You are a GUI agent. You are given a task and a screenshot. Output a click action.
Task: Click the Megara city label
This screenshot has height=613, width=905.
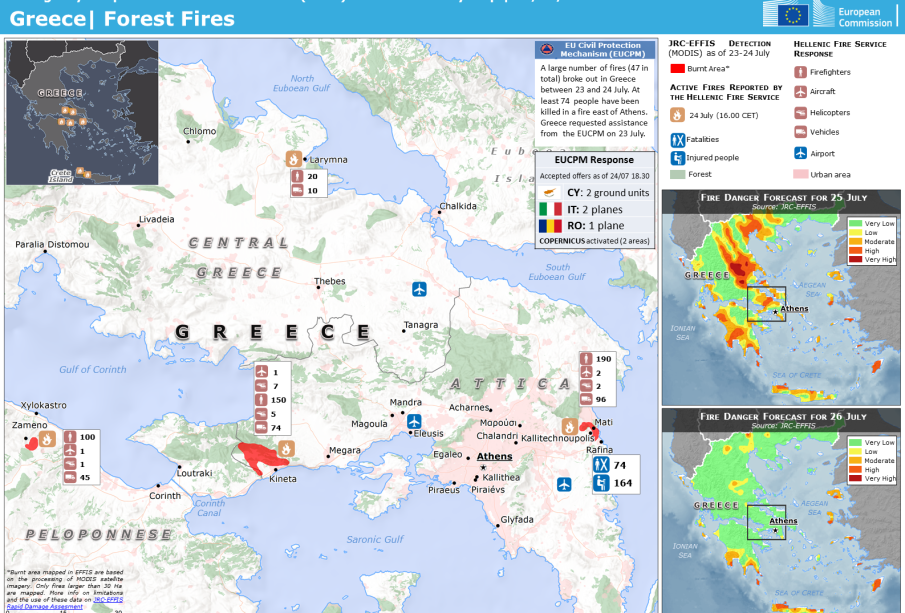(345, 450)
